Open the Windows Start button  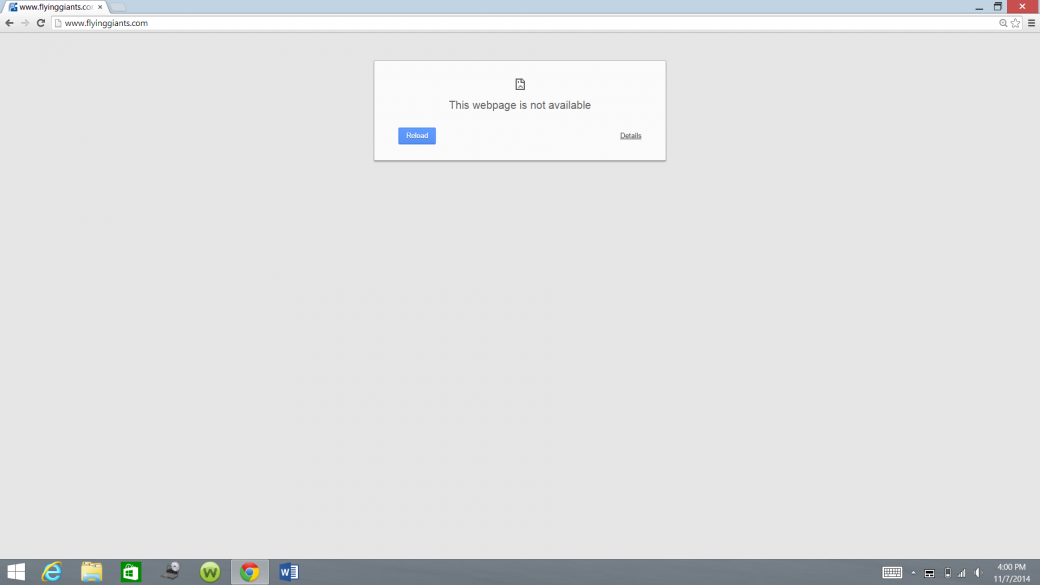pyautogui.click(x=16, y=572)
